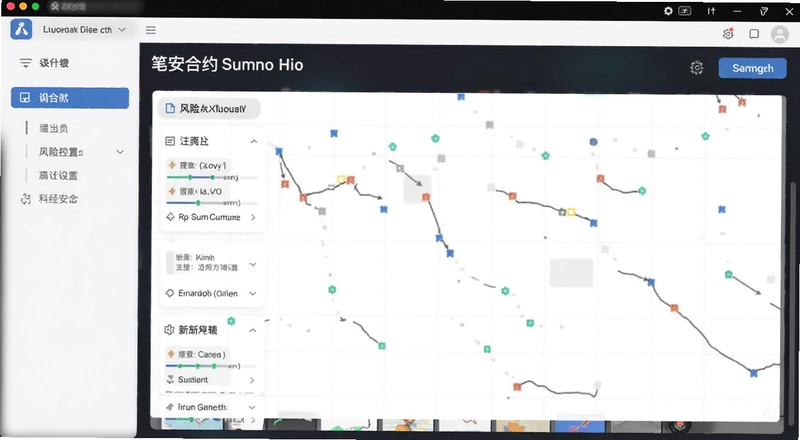The width and height of the screenshot is (800, 440).
Task: Click the cube icon beside the 新 section header
Action: pos(169,330)
